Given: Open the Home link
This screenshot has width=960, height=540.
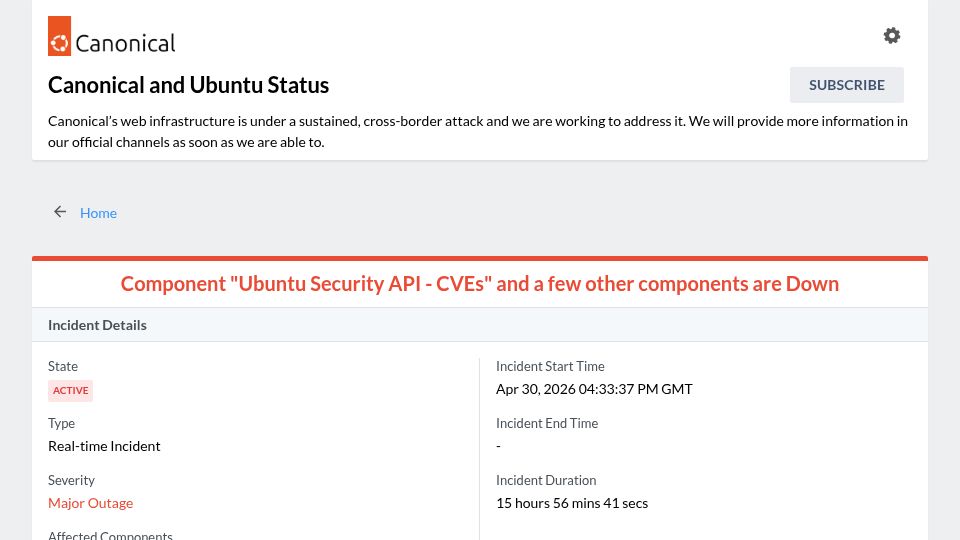Looking at the screenshot, I should (x=98, y=212).
